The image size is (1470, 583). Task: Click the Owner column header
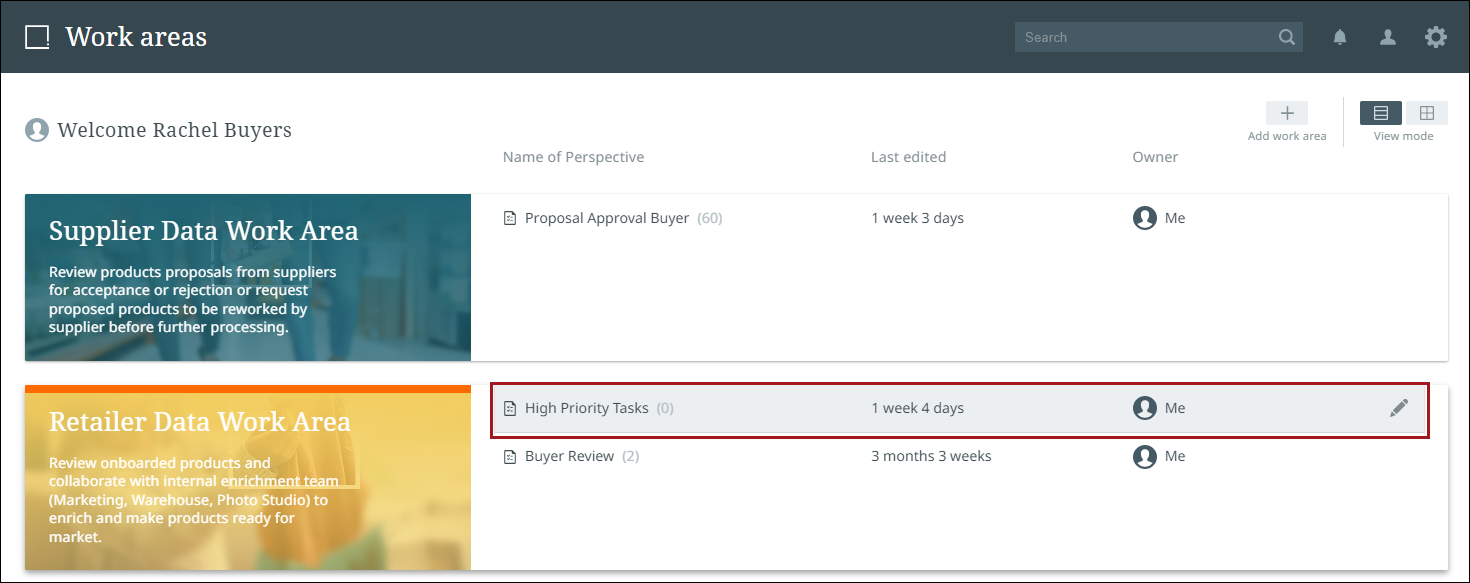pos(1155,157)
